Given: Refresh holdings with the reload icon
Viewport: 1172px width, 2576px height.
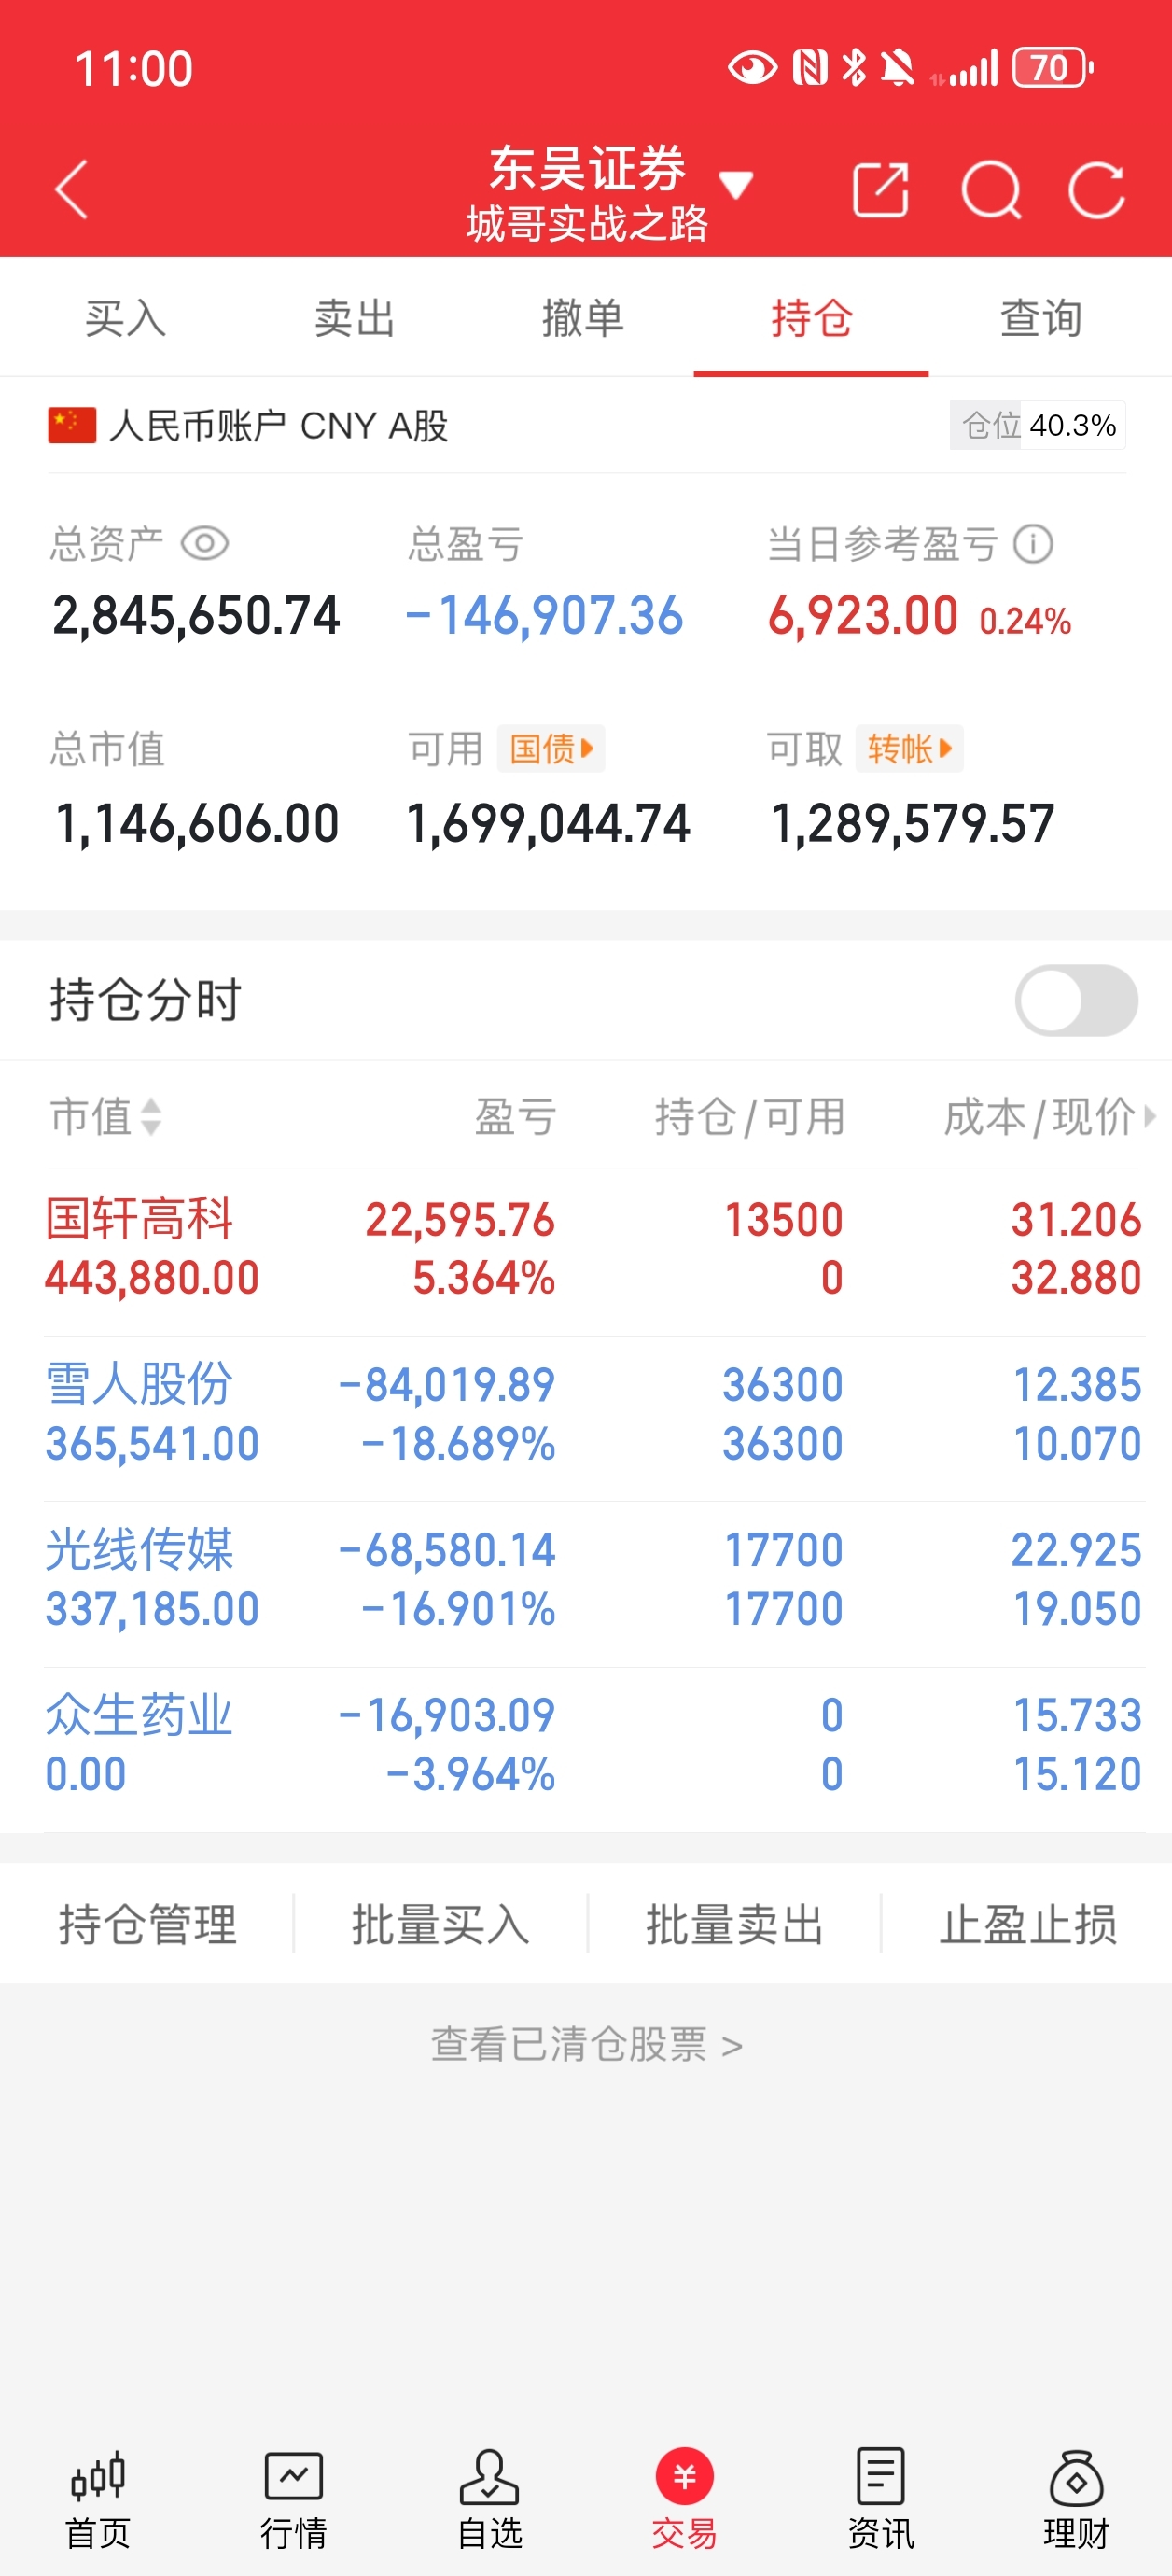Looking at the screenshot, I should [x=1096, y=189].
